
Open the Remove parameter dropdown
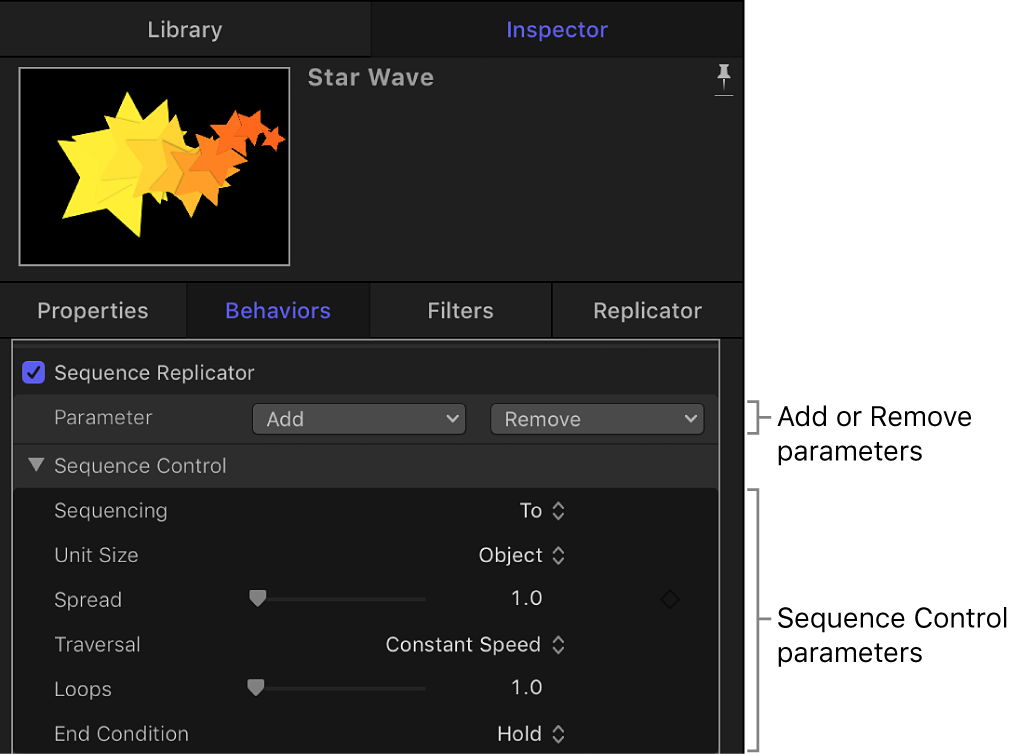click(x=597, y=419)
